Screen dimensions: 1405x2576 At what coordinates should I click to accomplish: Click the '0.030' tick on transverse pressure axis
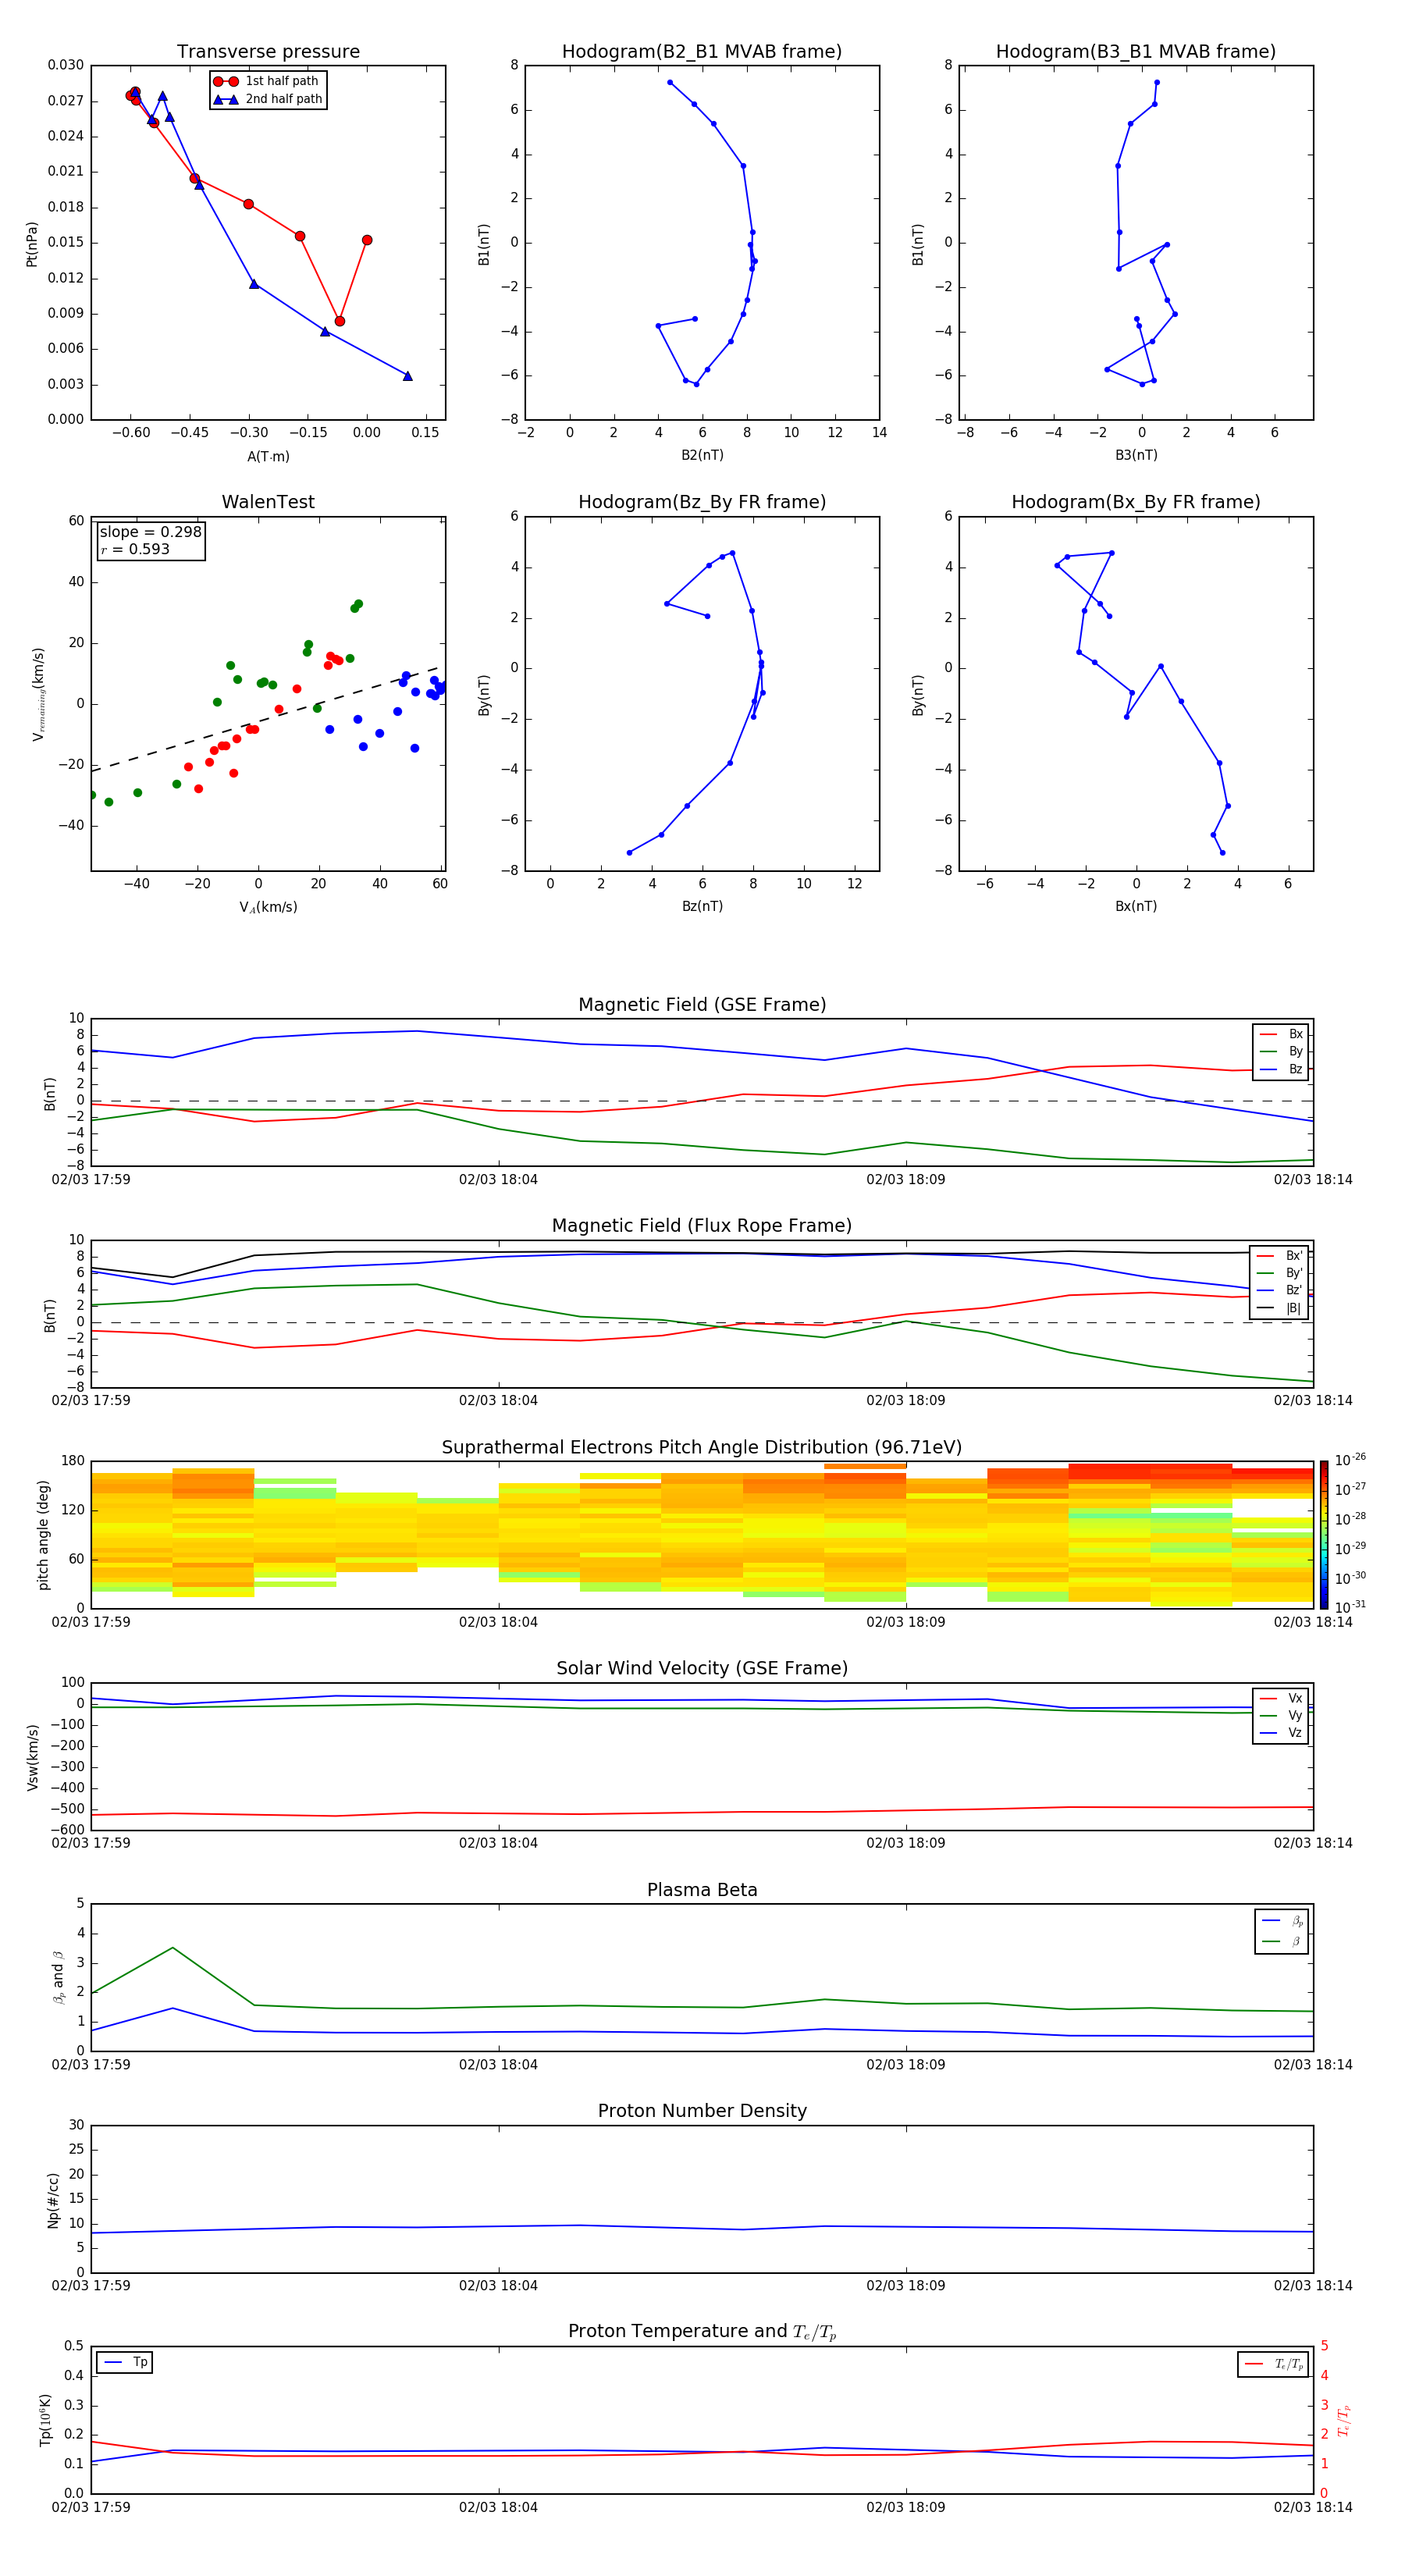[x=66, y=65]
